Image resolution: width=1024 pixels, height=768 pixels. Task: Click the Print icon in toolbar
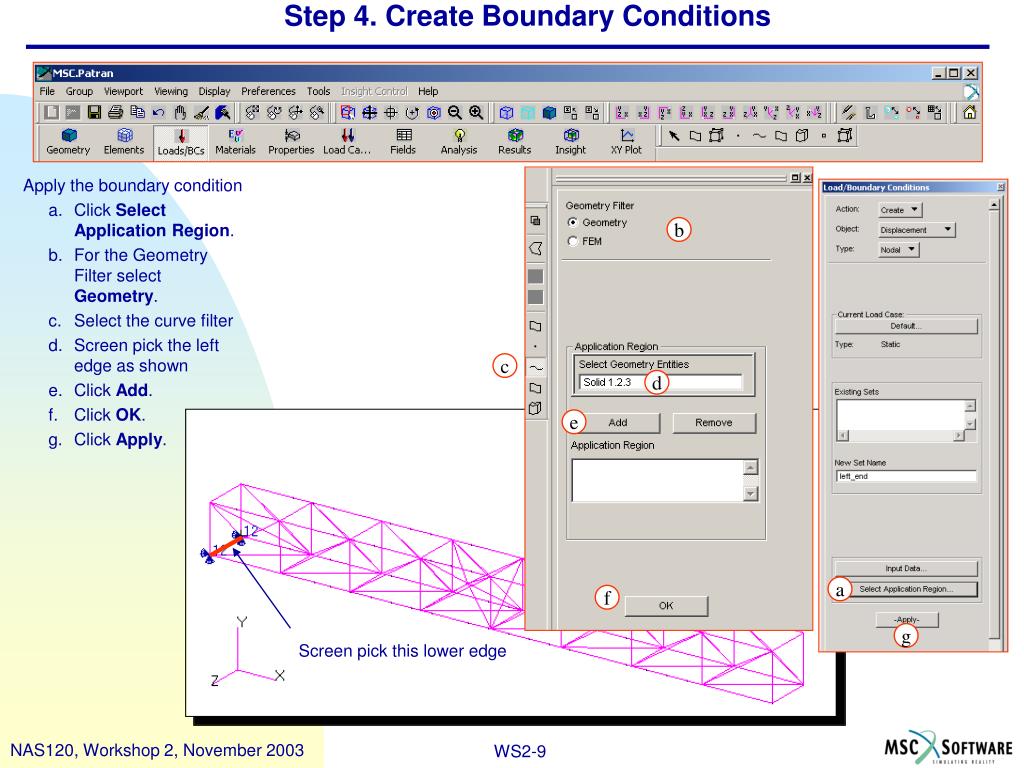[x=116, y=113]
